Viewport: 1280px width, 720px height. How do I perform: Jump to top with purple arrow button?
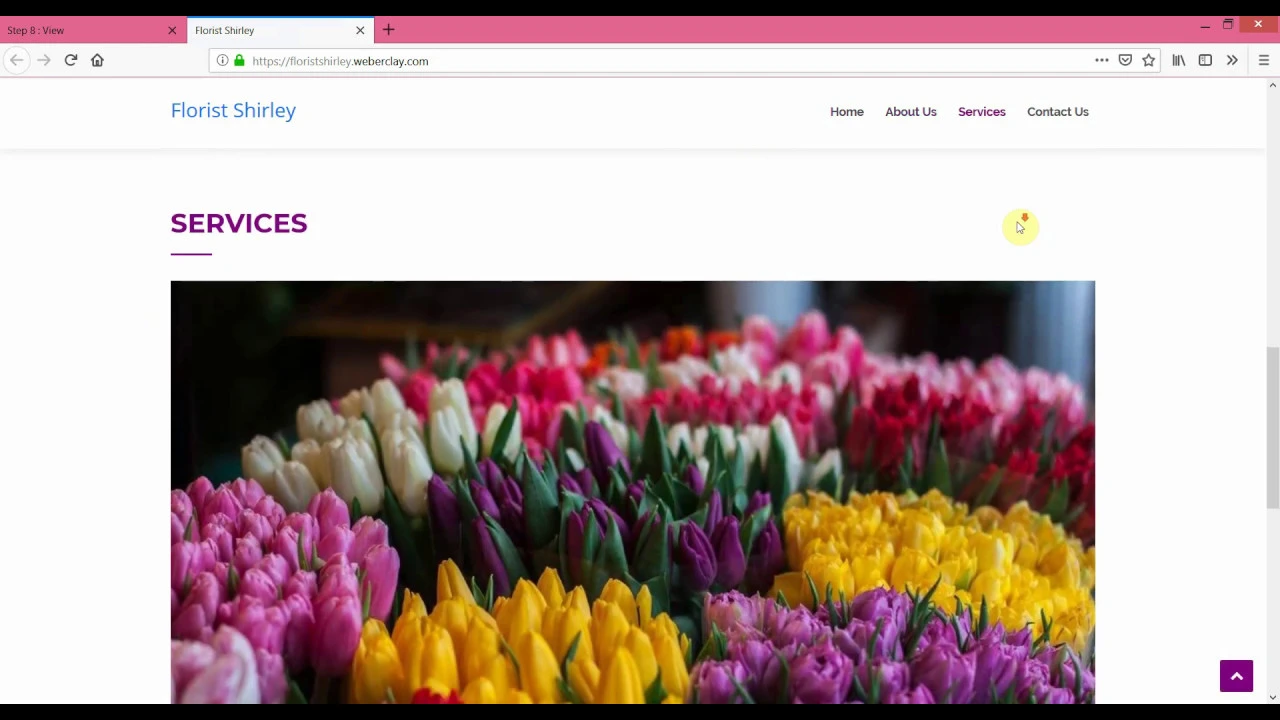pyautogui.click(x=1236, y=676)
